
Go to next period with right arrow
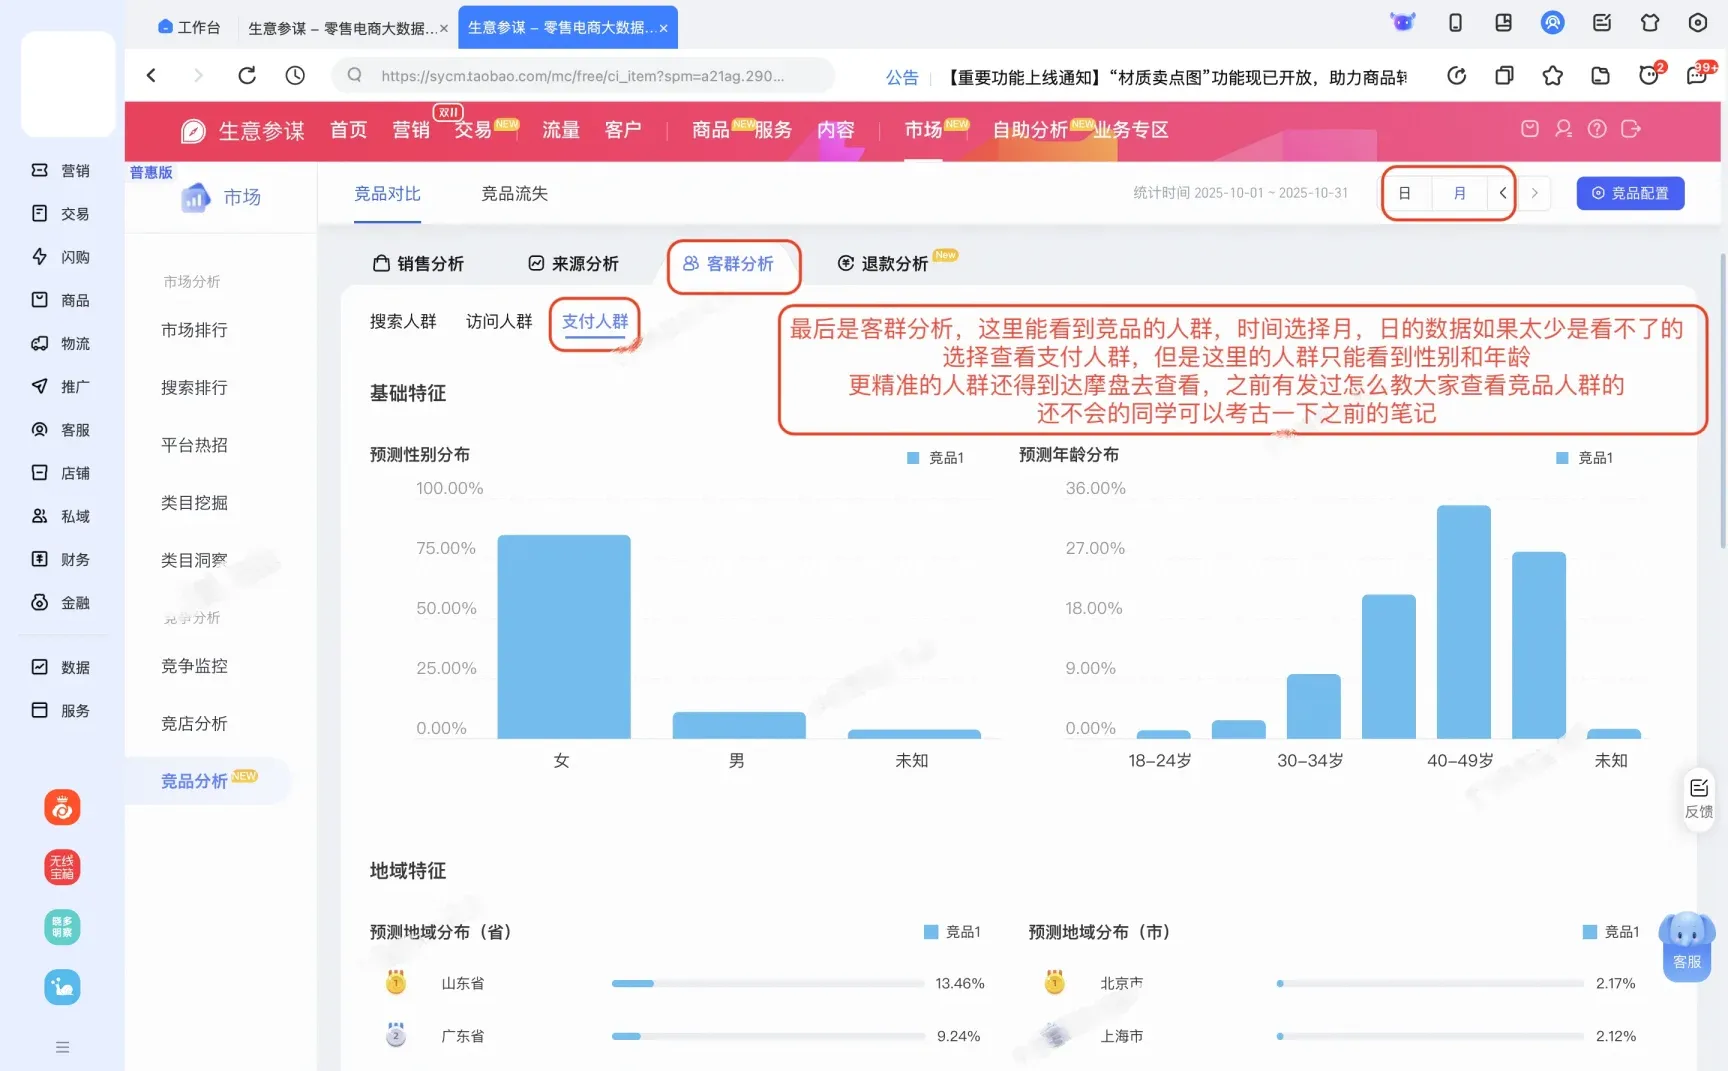[1535, 193]
